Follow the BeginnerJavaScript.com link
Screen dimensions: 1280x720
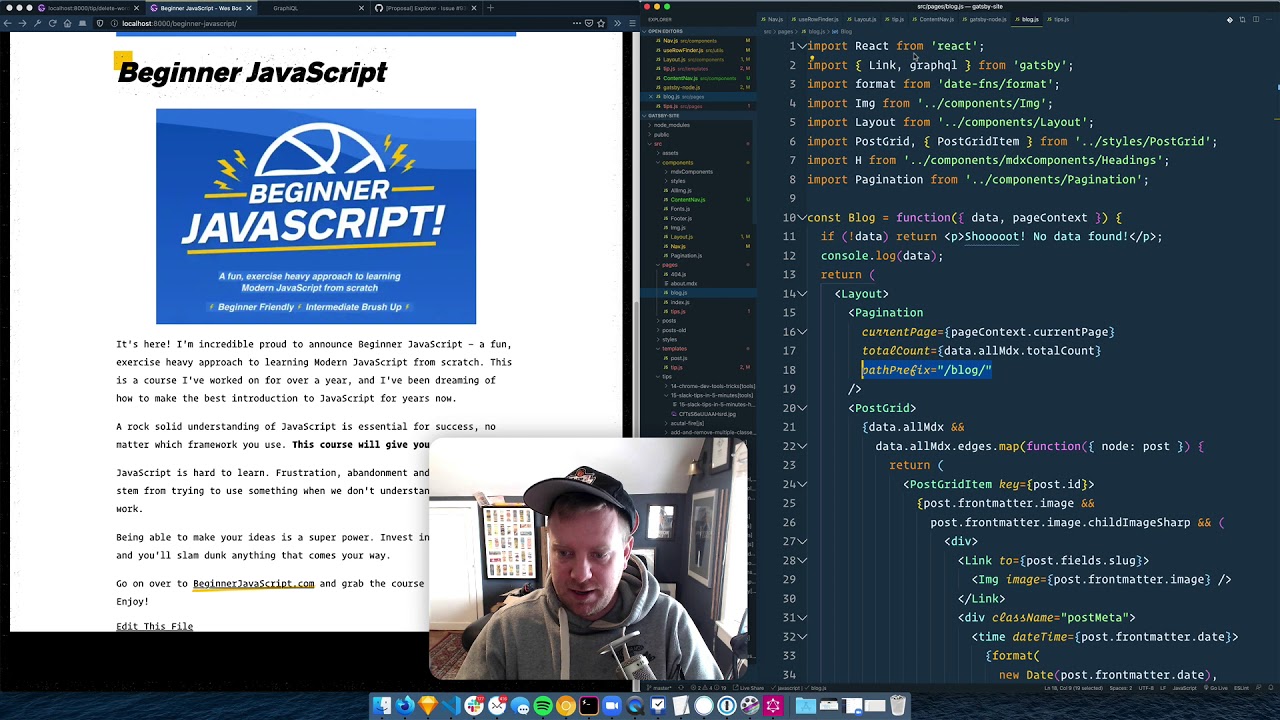coord(253,583)
